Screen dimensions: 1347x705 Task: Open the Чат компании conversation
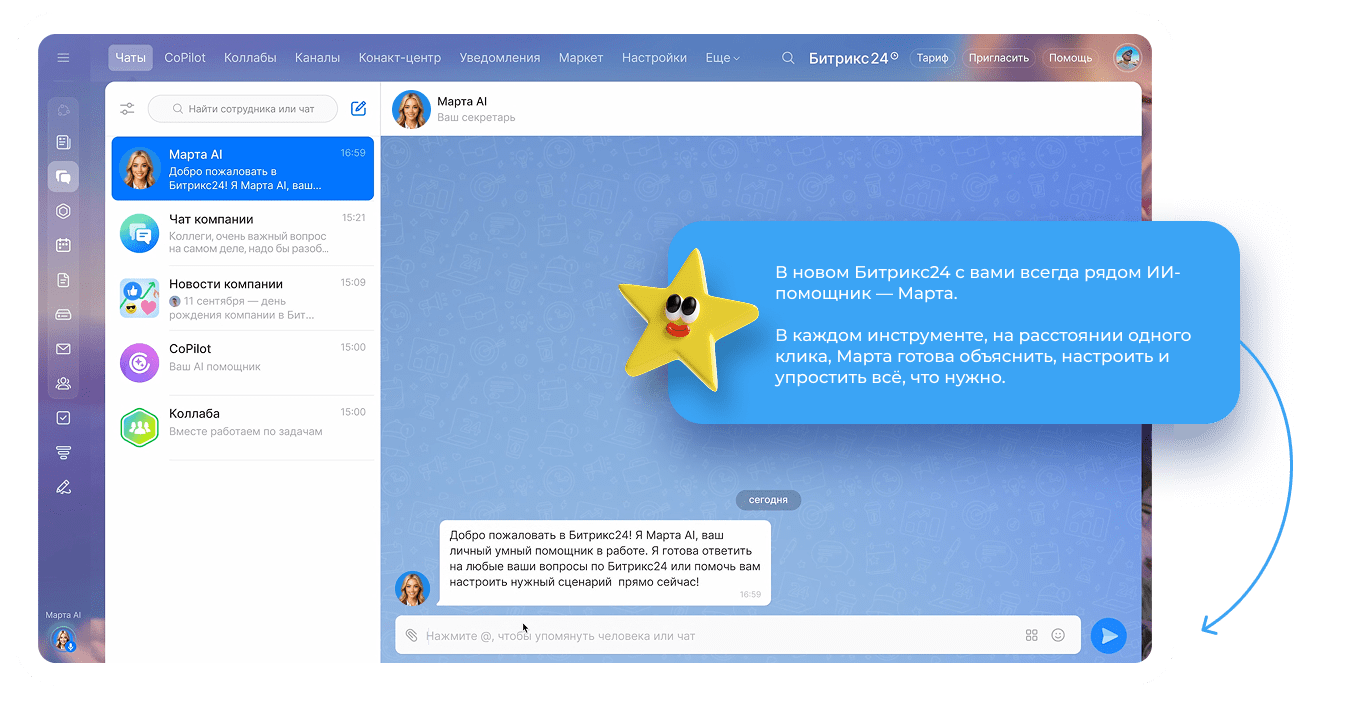[242, 233]
